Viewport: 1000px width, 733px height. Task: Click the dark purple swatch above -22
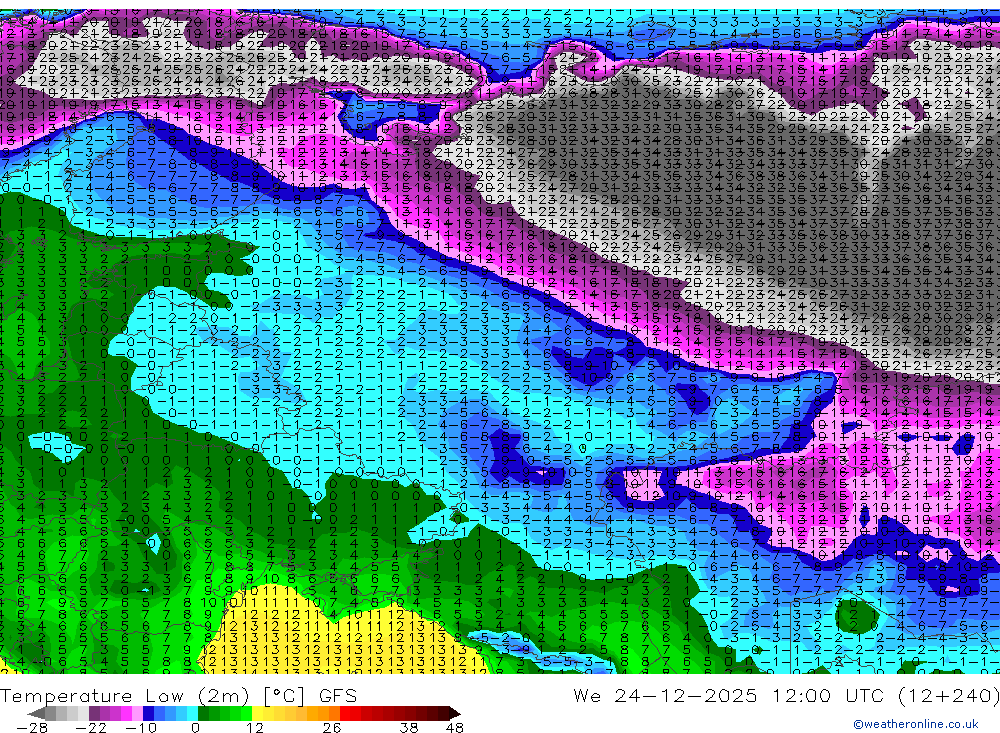tap(94, 713)
